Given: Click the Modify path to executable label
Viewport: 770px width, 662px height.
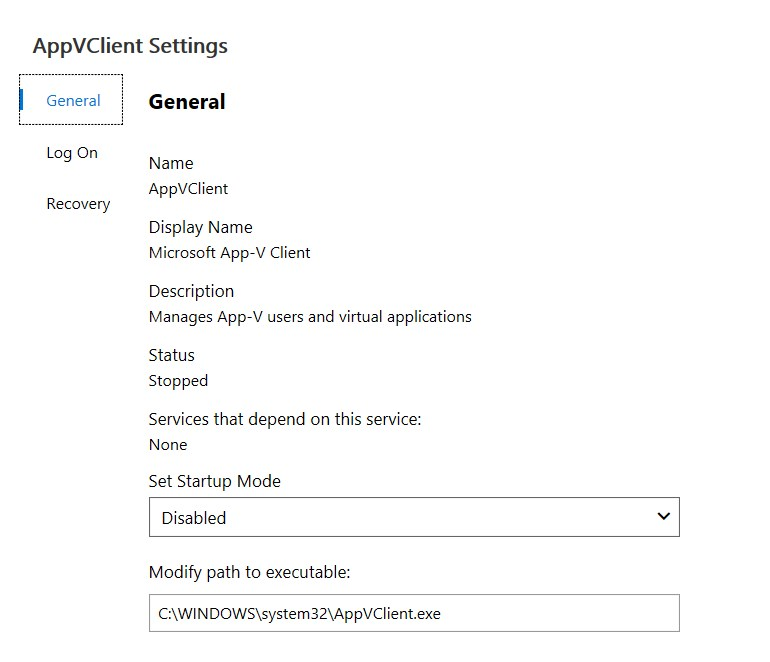Looking at the screenshot, I should tap(249, 573).
